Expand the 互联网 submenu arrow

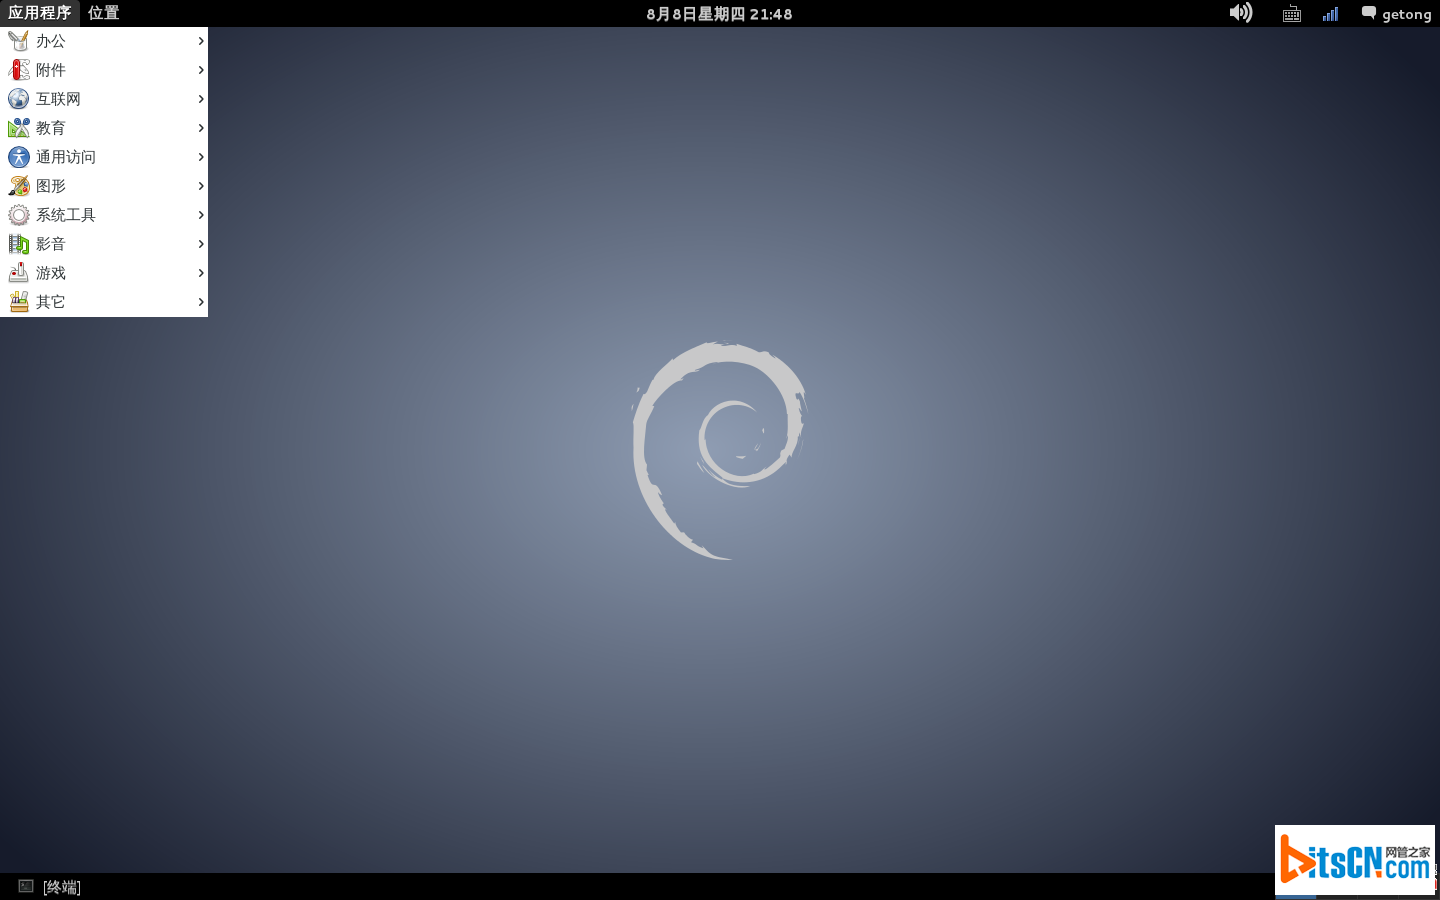(201, 99)
